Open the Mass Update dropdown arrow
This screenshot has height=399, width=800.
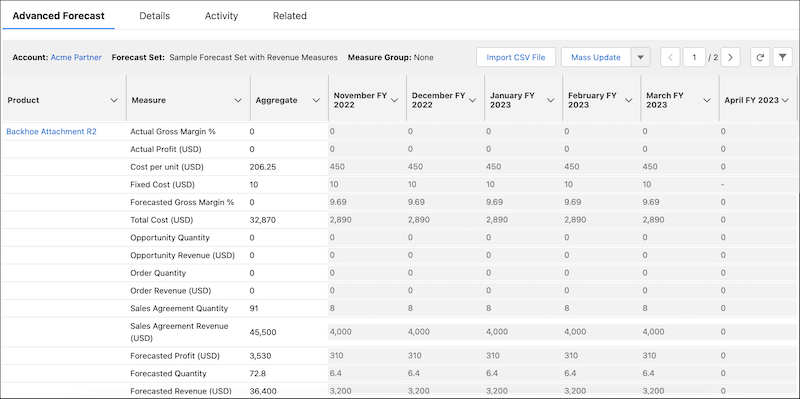641,58
